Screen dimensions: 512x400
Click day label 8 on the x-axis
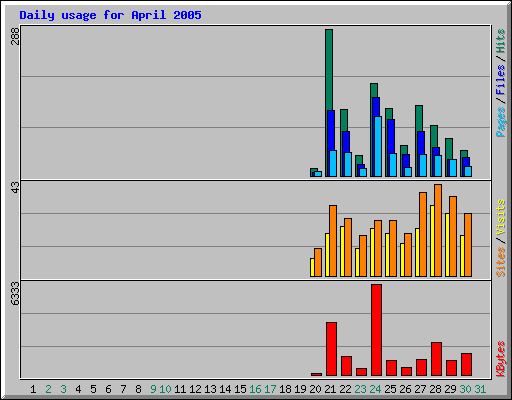coord(138,389)
